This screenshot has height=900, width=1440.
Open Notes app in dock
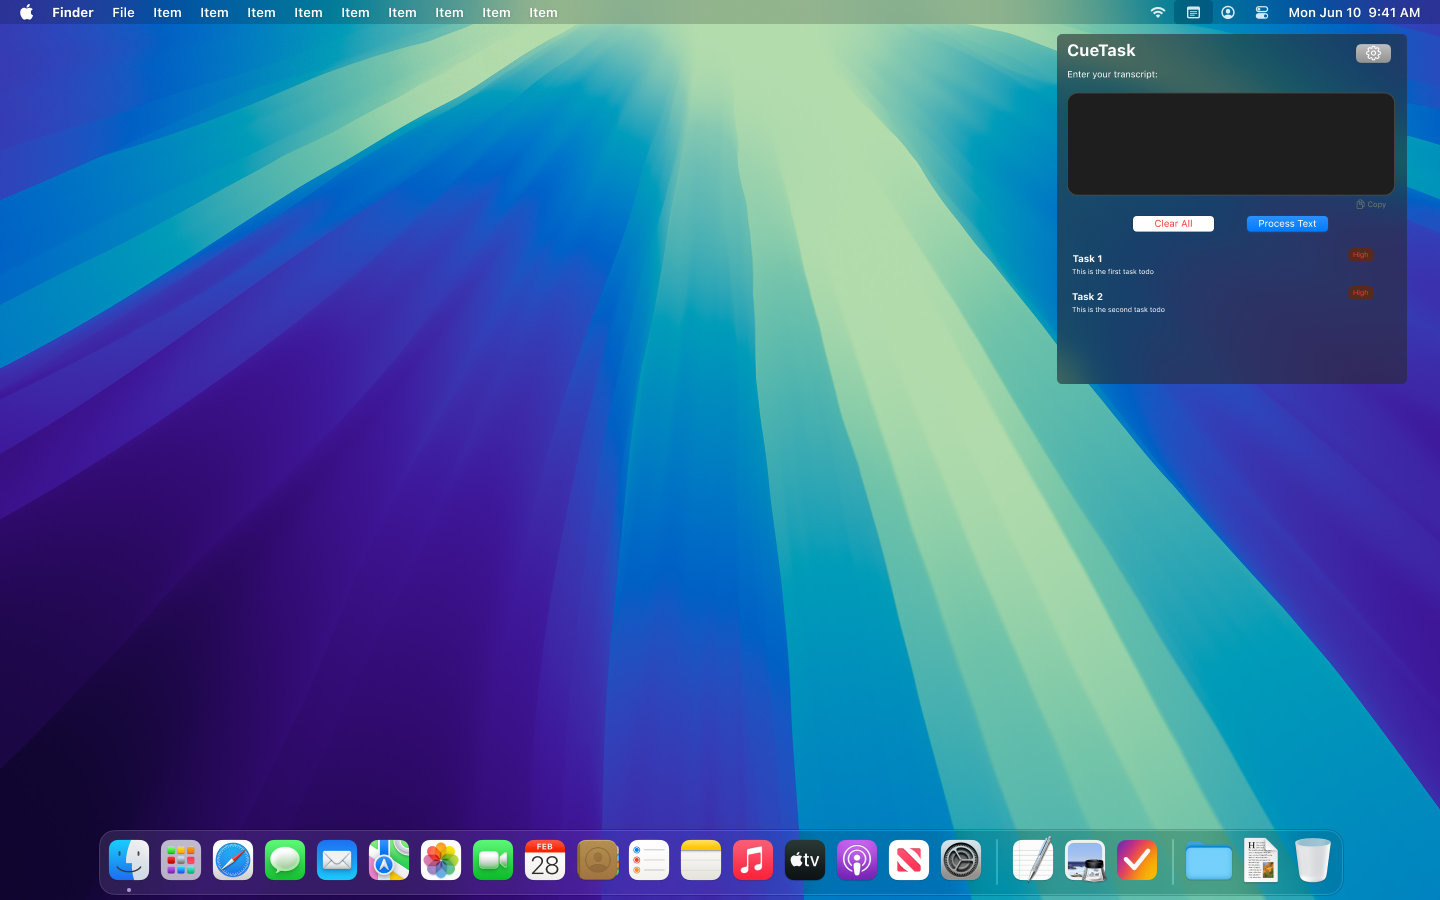[701, 860]
